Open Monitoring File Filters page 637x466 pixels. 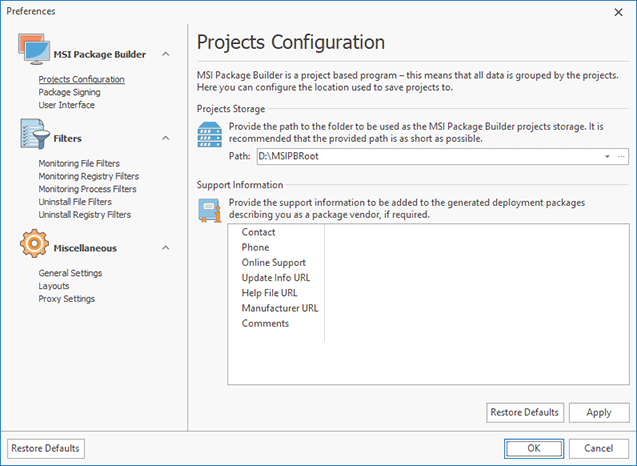coord(79,163)
